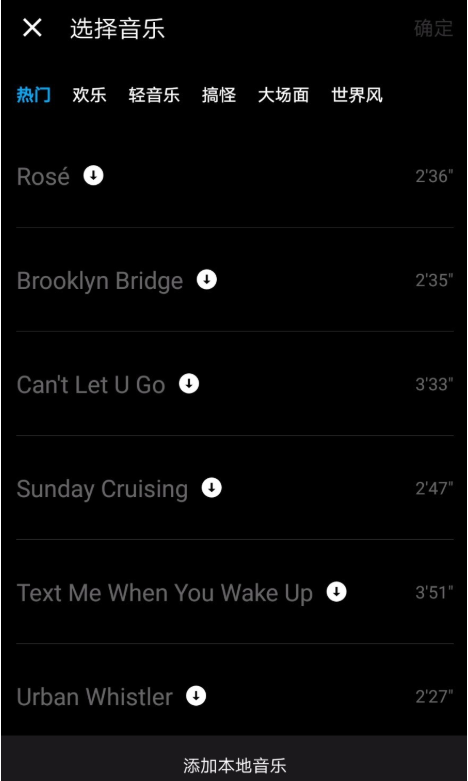Pick the Sunday Cruising song title
This screenshot has width=468, height=781.
point(103,490)
